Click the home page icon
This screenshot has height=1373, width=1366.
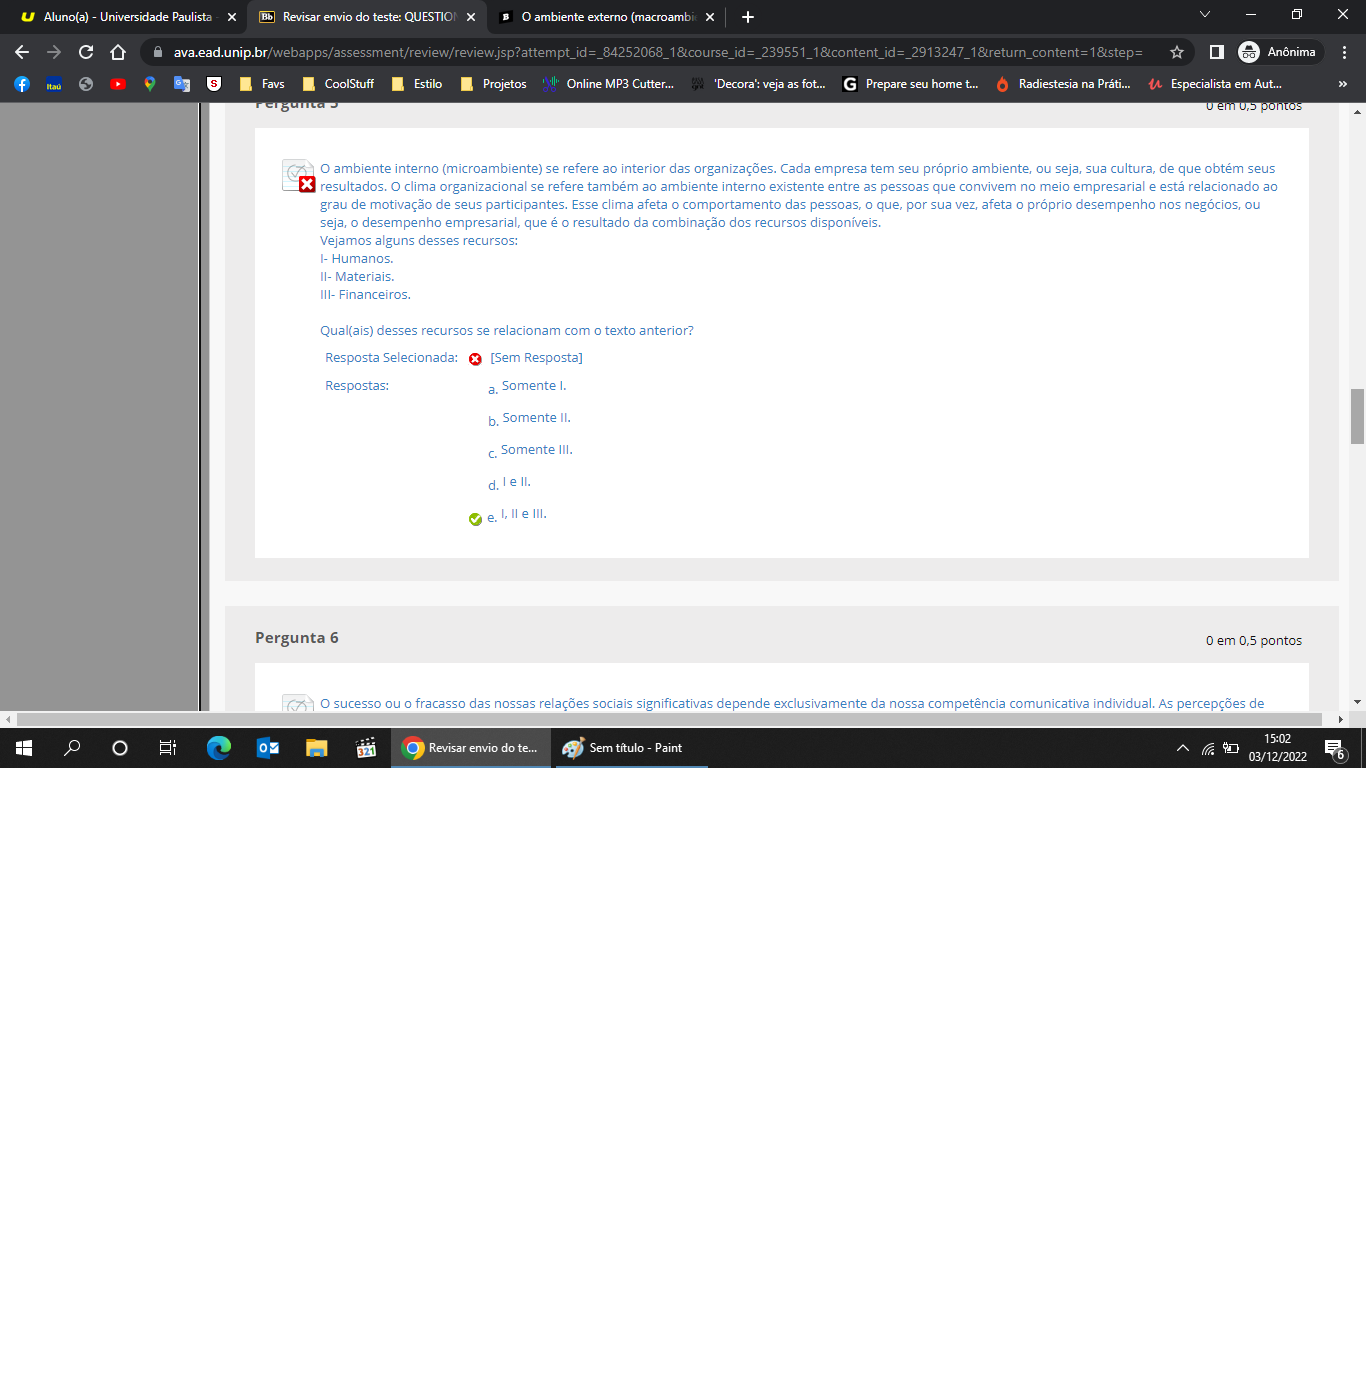point(118,52)
